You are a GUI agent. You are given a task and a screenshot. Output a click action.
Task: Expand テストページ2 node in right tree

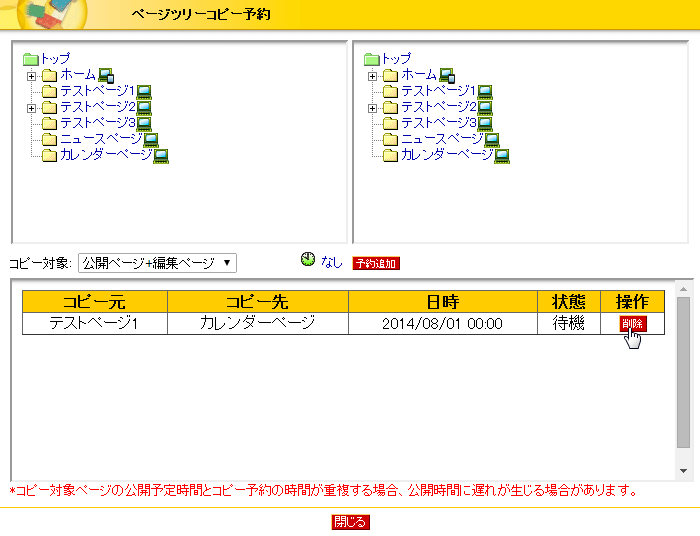click(372, 108)
